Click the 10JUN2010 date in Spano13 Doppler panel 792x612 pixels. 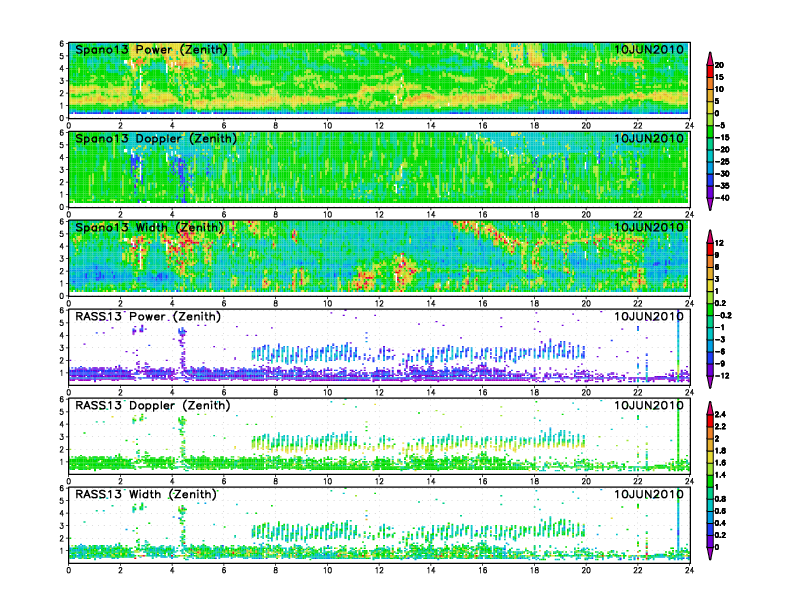click(649, 138)
